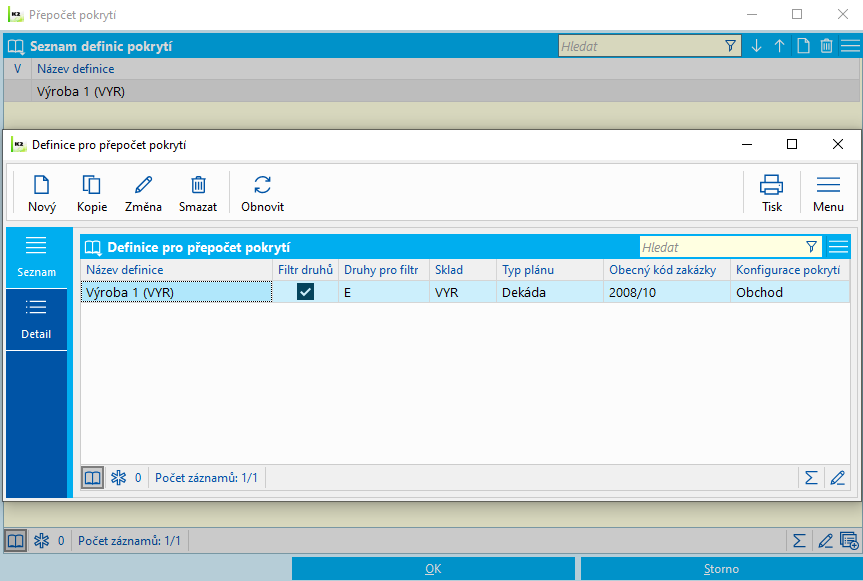Click V column header in the Seznam definic list

pyautogui.click(x=18, y=69)
